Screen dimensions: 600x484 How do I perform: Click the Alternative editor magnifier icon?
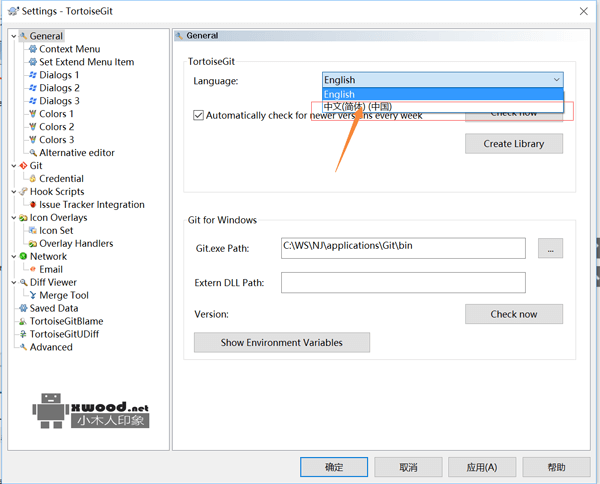32,153
